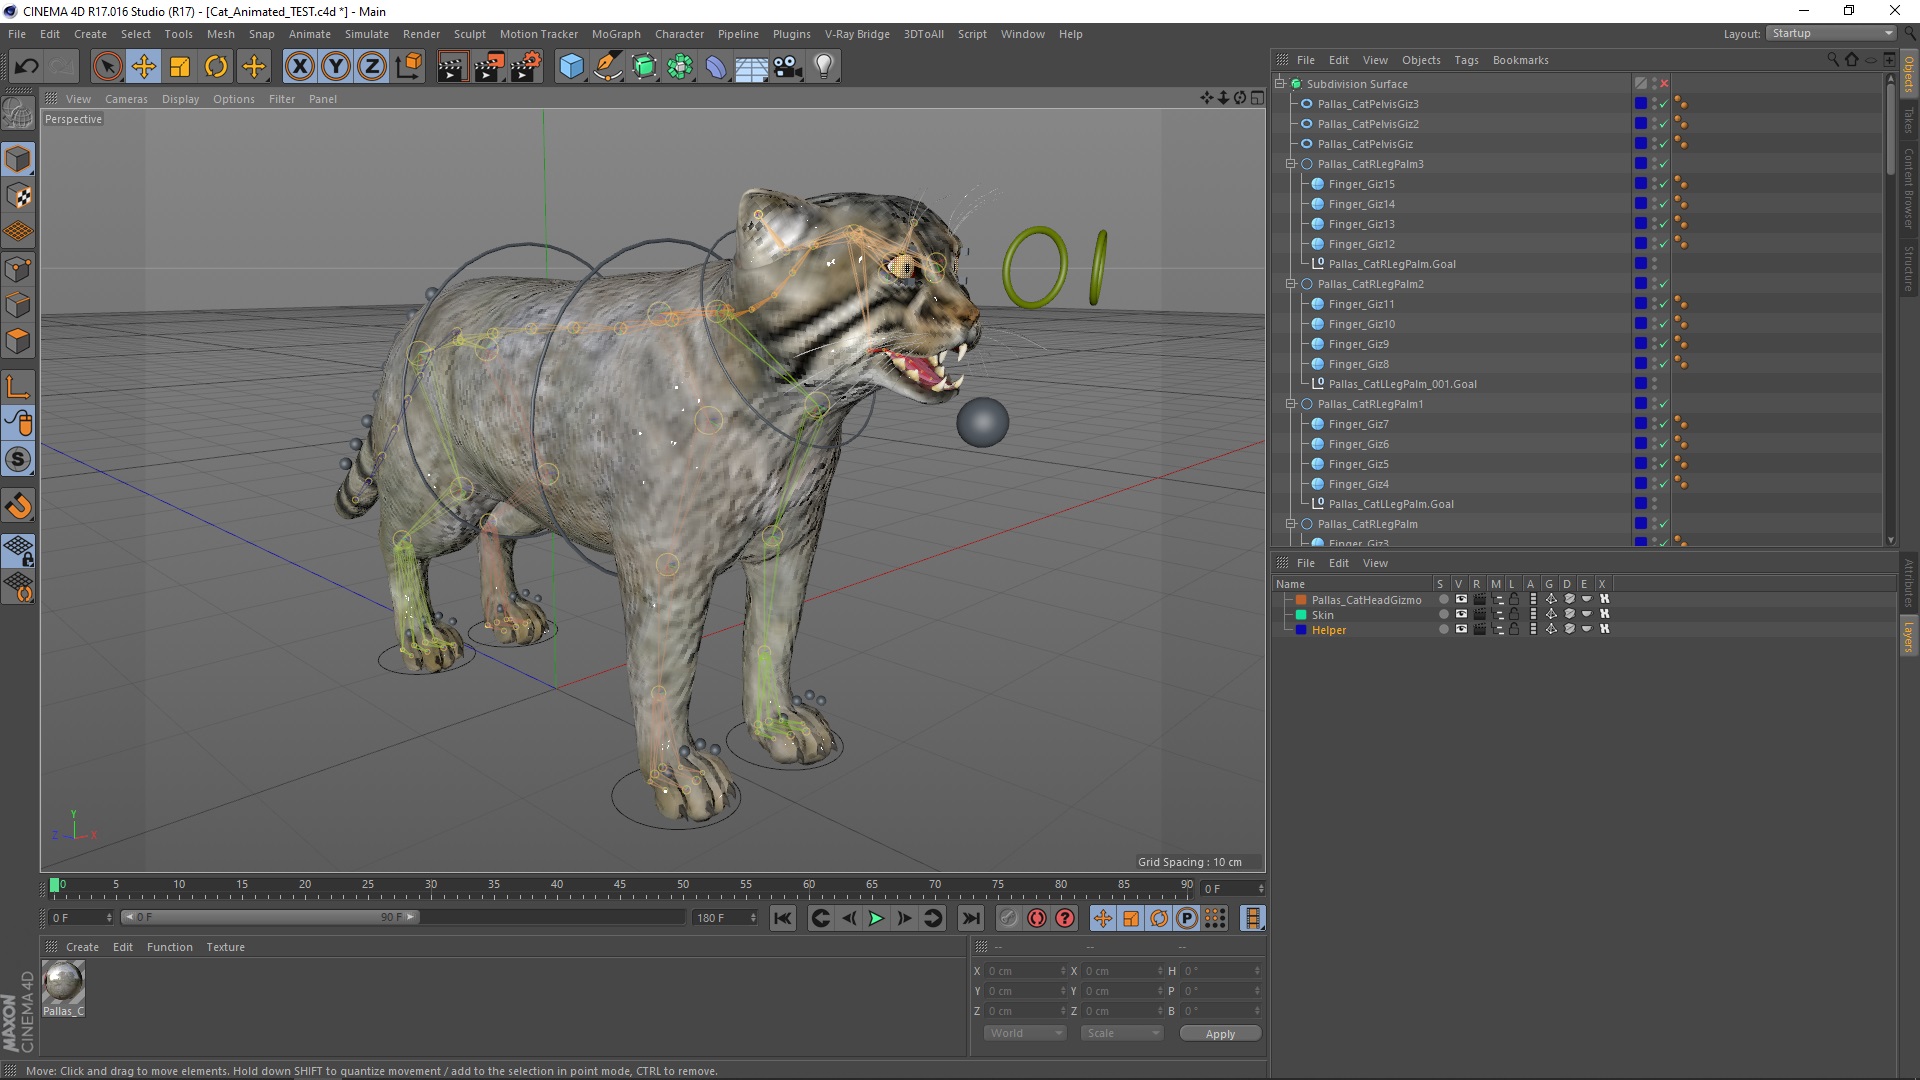Toggle the X-axis lock icon
The height and width of the screenshot is (1080, 1920).
[299, 67]
